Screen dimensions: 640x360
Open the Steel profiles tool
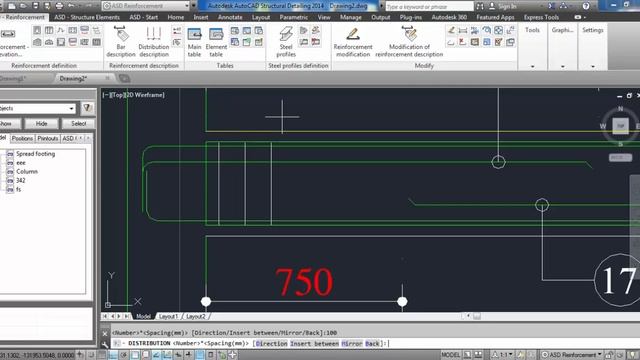point(286,41)
